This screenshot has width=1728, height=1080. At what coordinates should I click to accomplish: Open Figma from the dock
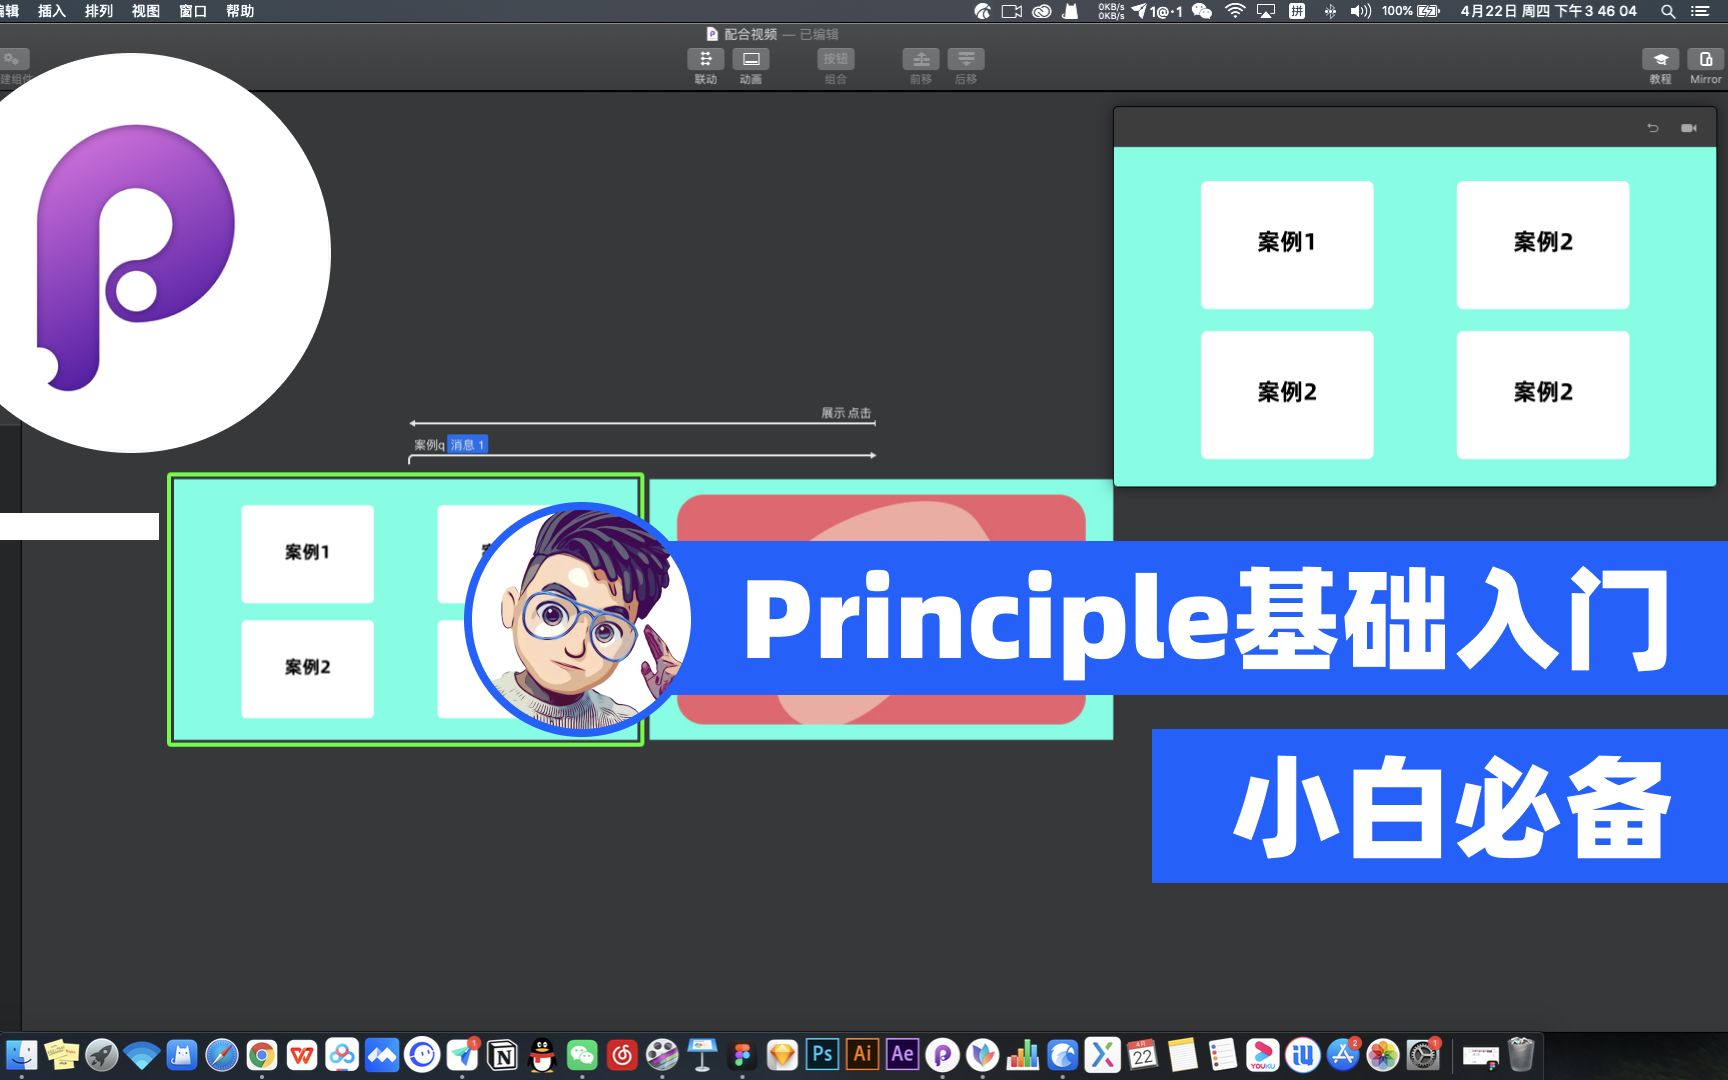pyautogui.click(x=742, y=1055)
